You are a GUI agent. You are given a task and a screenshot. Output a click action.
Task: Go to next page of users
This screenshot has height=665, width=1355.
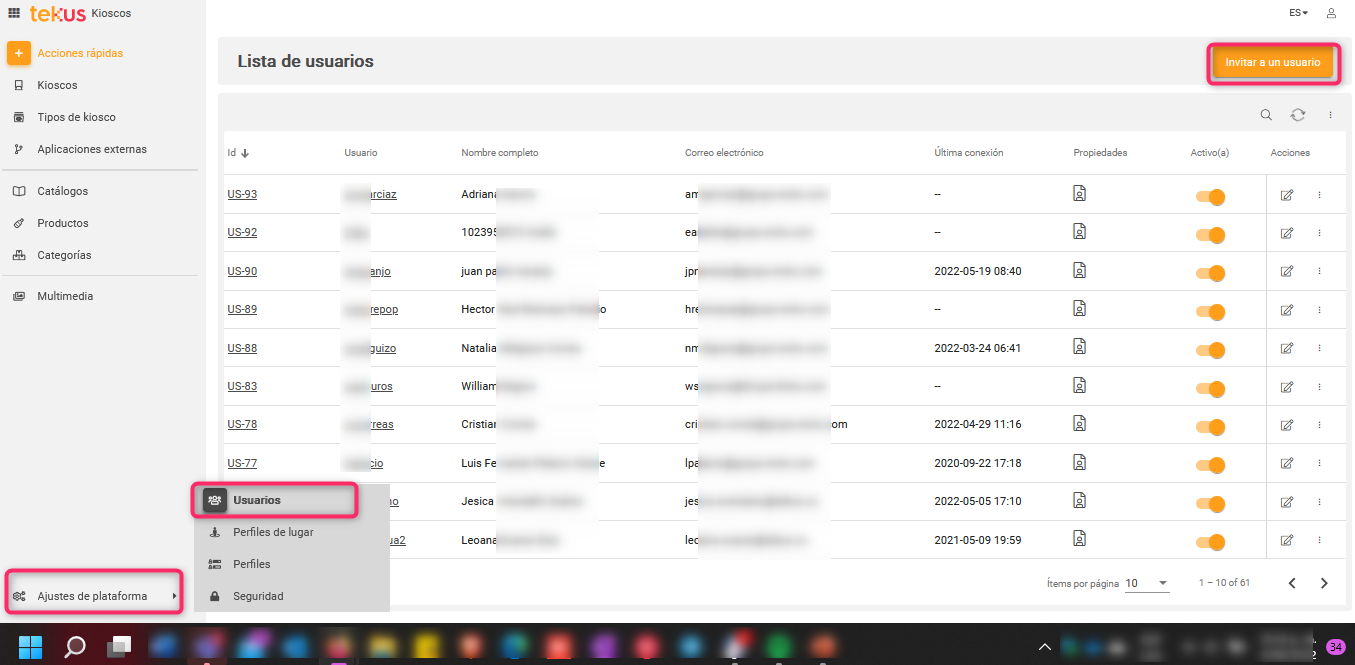coord(1324,583)
